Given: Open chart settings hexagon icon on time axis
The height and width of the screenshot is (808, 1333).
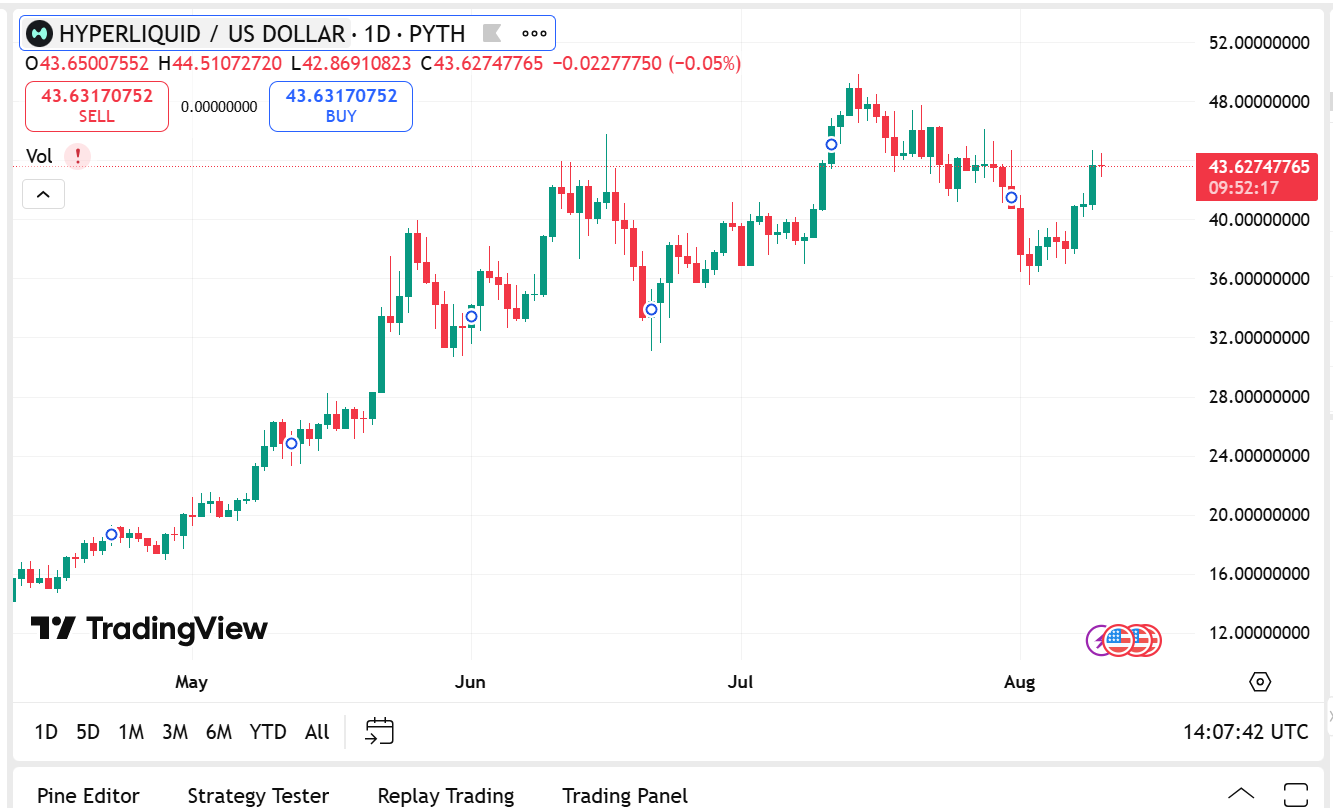Looking at the screenshot, I should coord(1260,682).
